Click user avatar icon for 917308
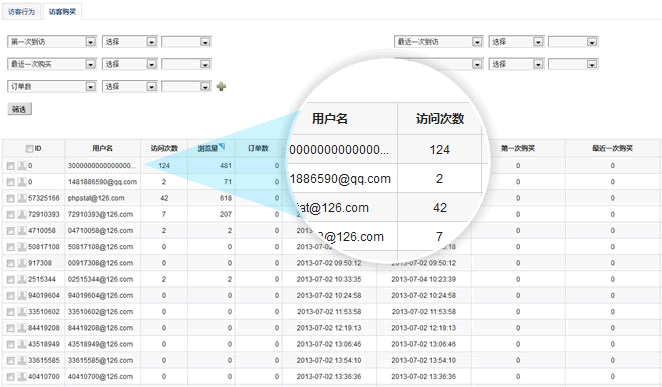The height and width of the screenshot is (387, 662). [22, 263]
